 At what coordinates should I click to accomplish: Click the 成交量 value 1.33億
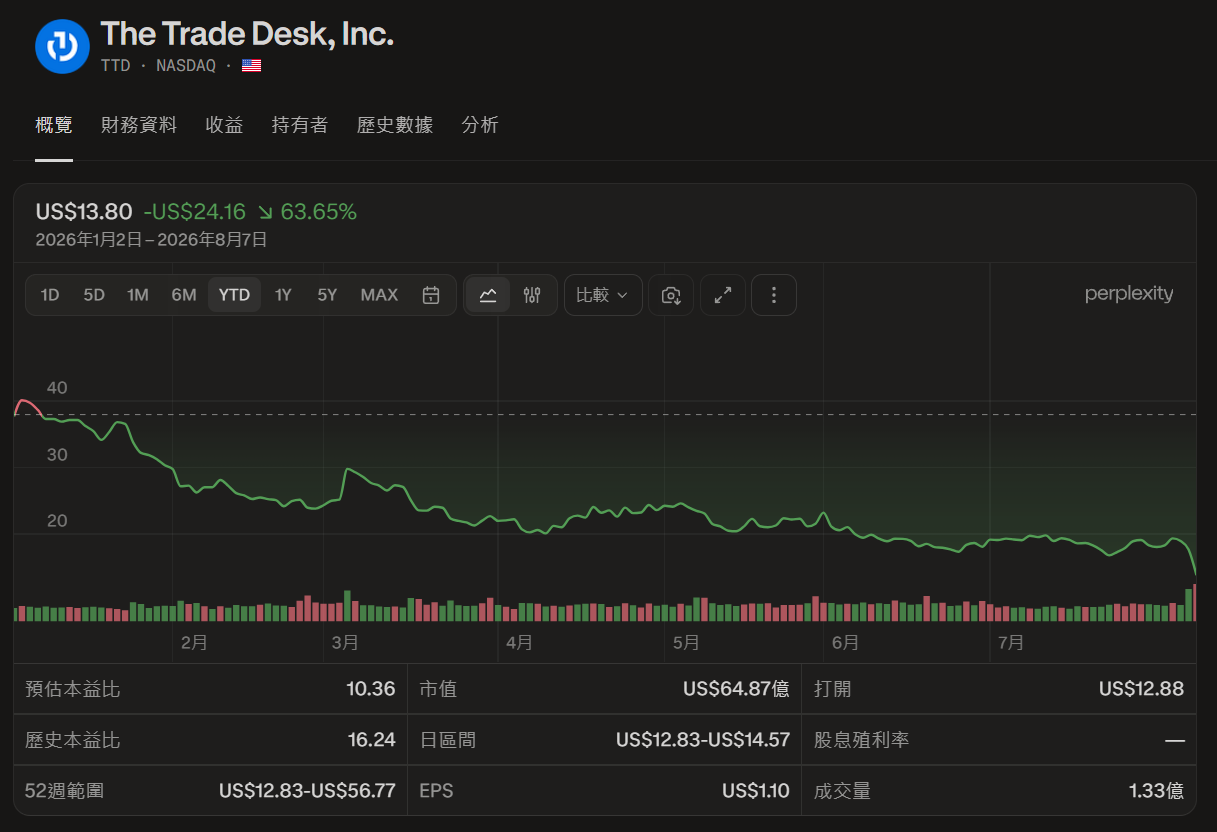coord(1156,791)
